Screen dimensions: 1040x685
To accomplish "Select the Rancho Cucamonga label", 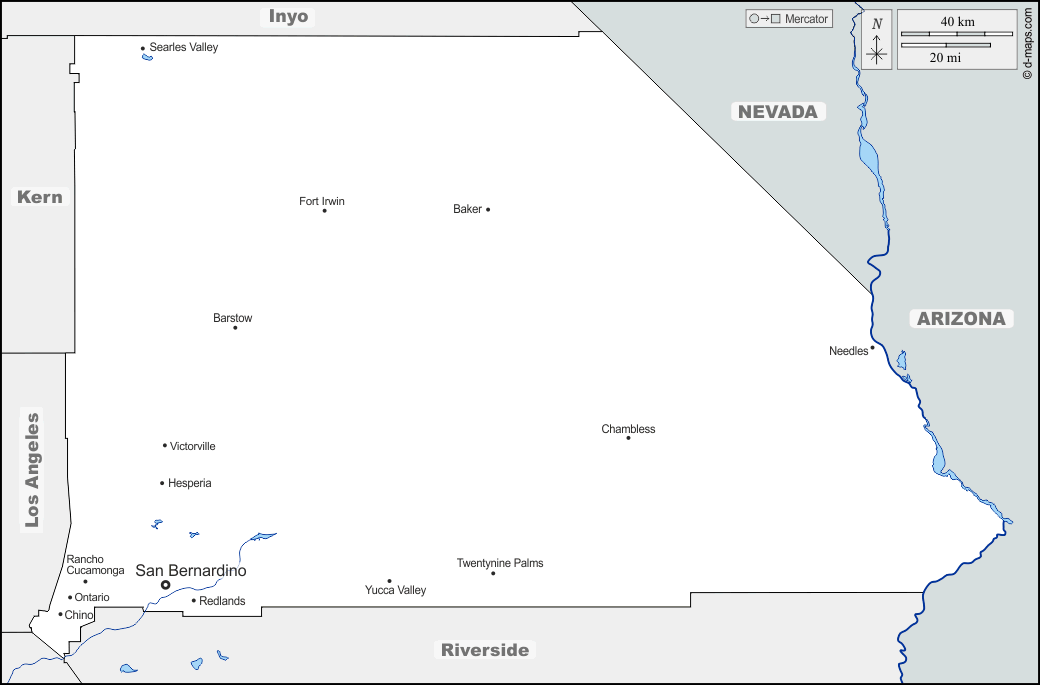I will click(95, 565).
